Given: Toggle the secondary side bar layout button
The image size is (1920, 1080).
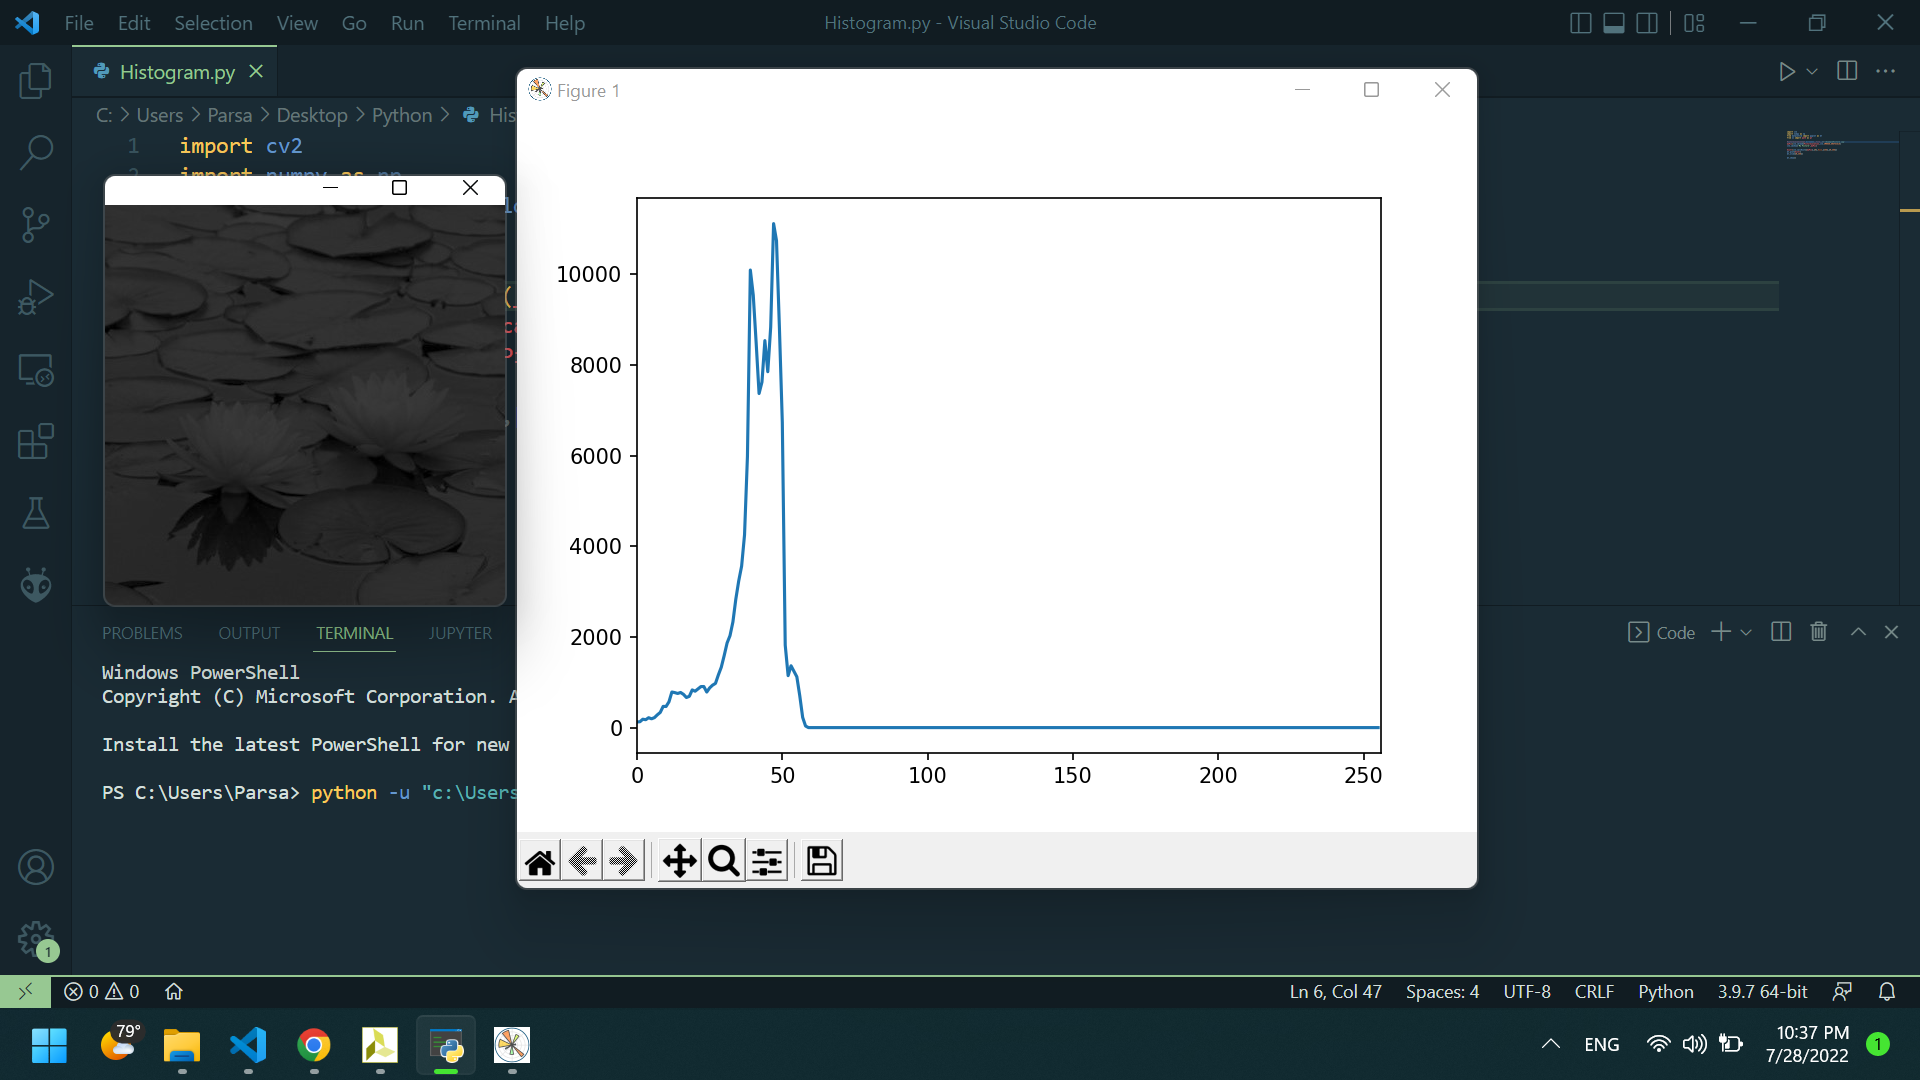Looking at the screenshot, I should [1647, 23].
